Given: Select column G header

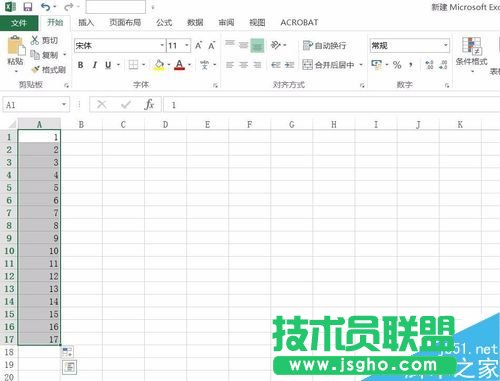Looking at the screenshot, I should coord(292,124).
